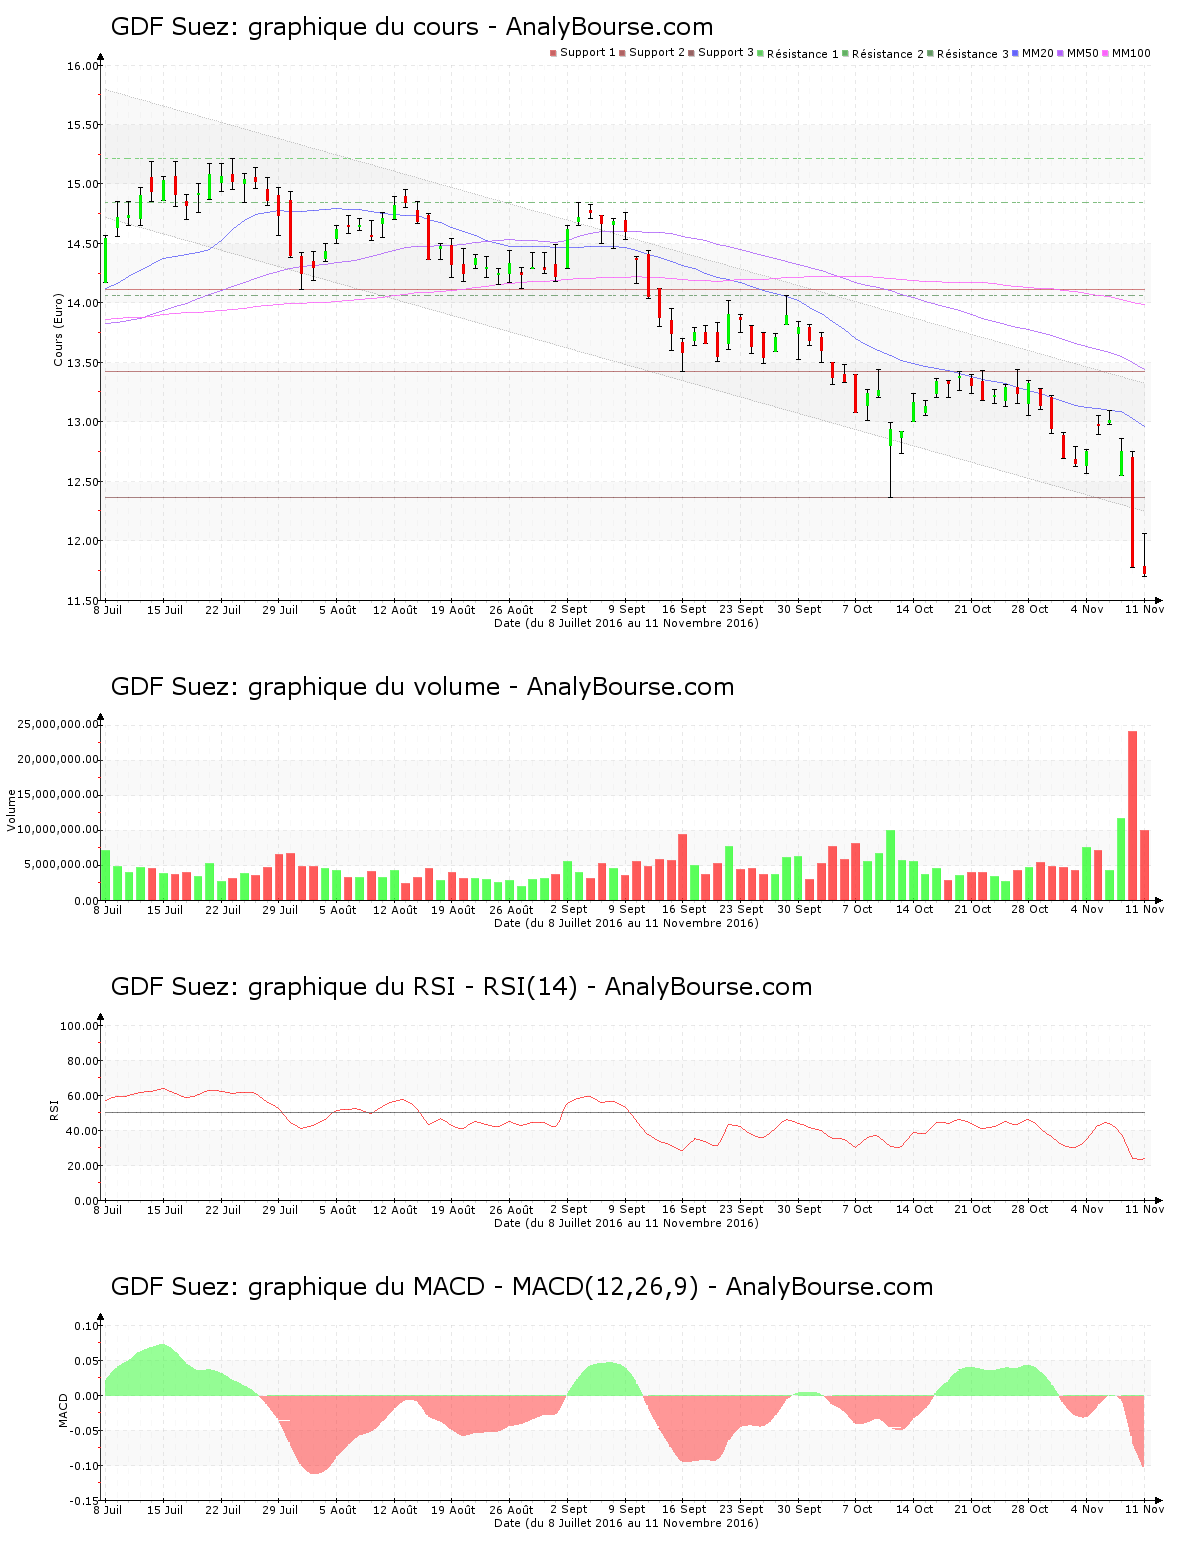Select the 'MM100' legend label

[1131, 53]
